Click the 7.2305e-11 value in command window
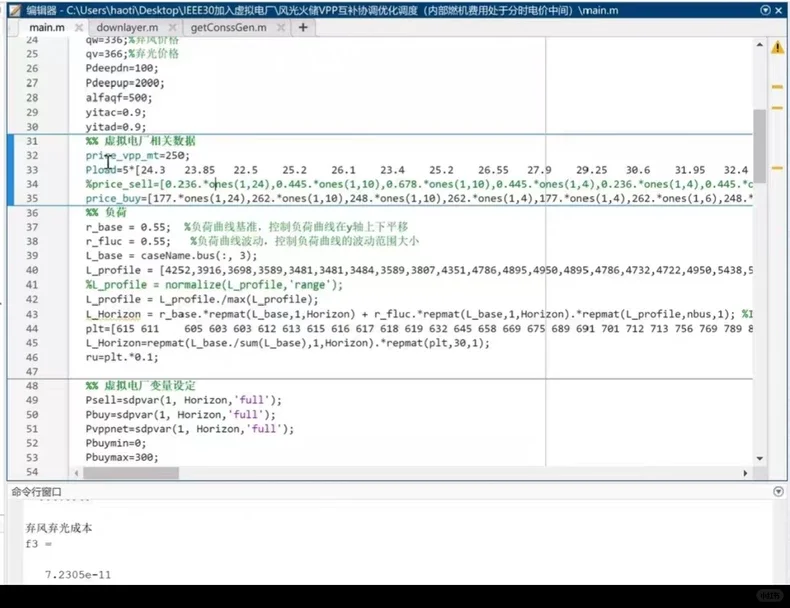This screenshot has width=790, height=608. 78,575
